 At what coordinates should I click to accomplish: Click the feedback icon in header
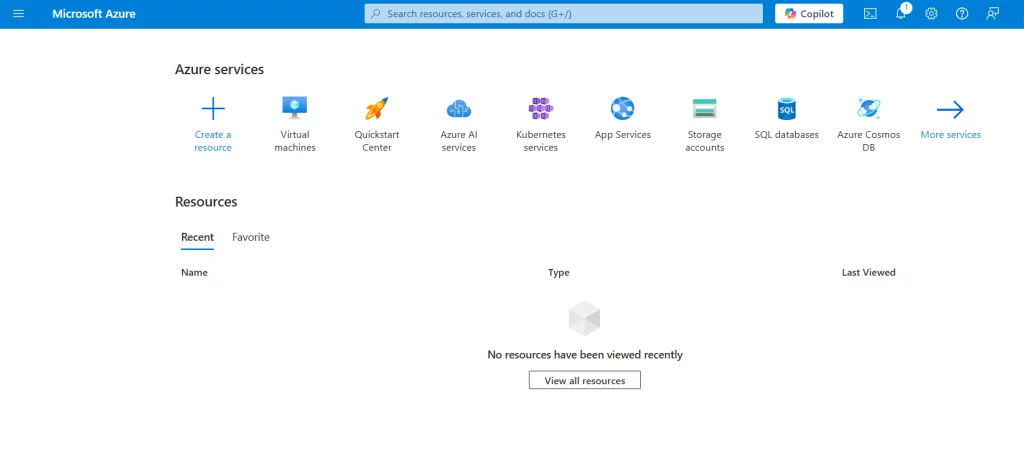pos(993,14)
